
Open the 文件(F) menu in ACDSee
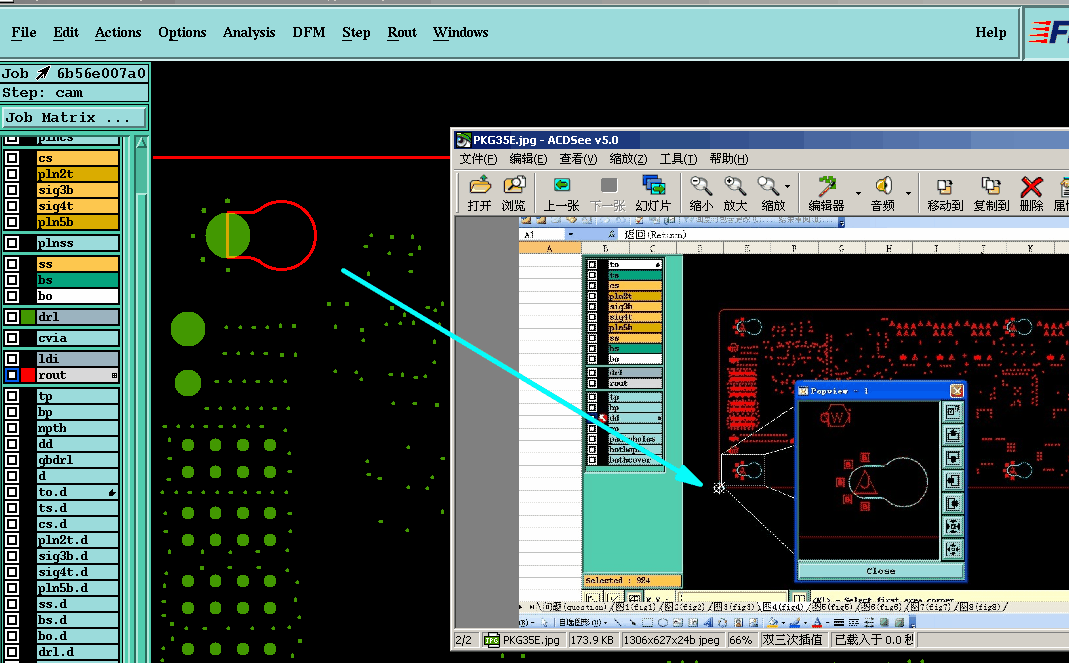pos(478,159)
